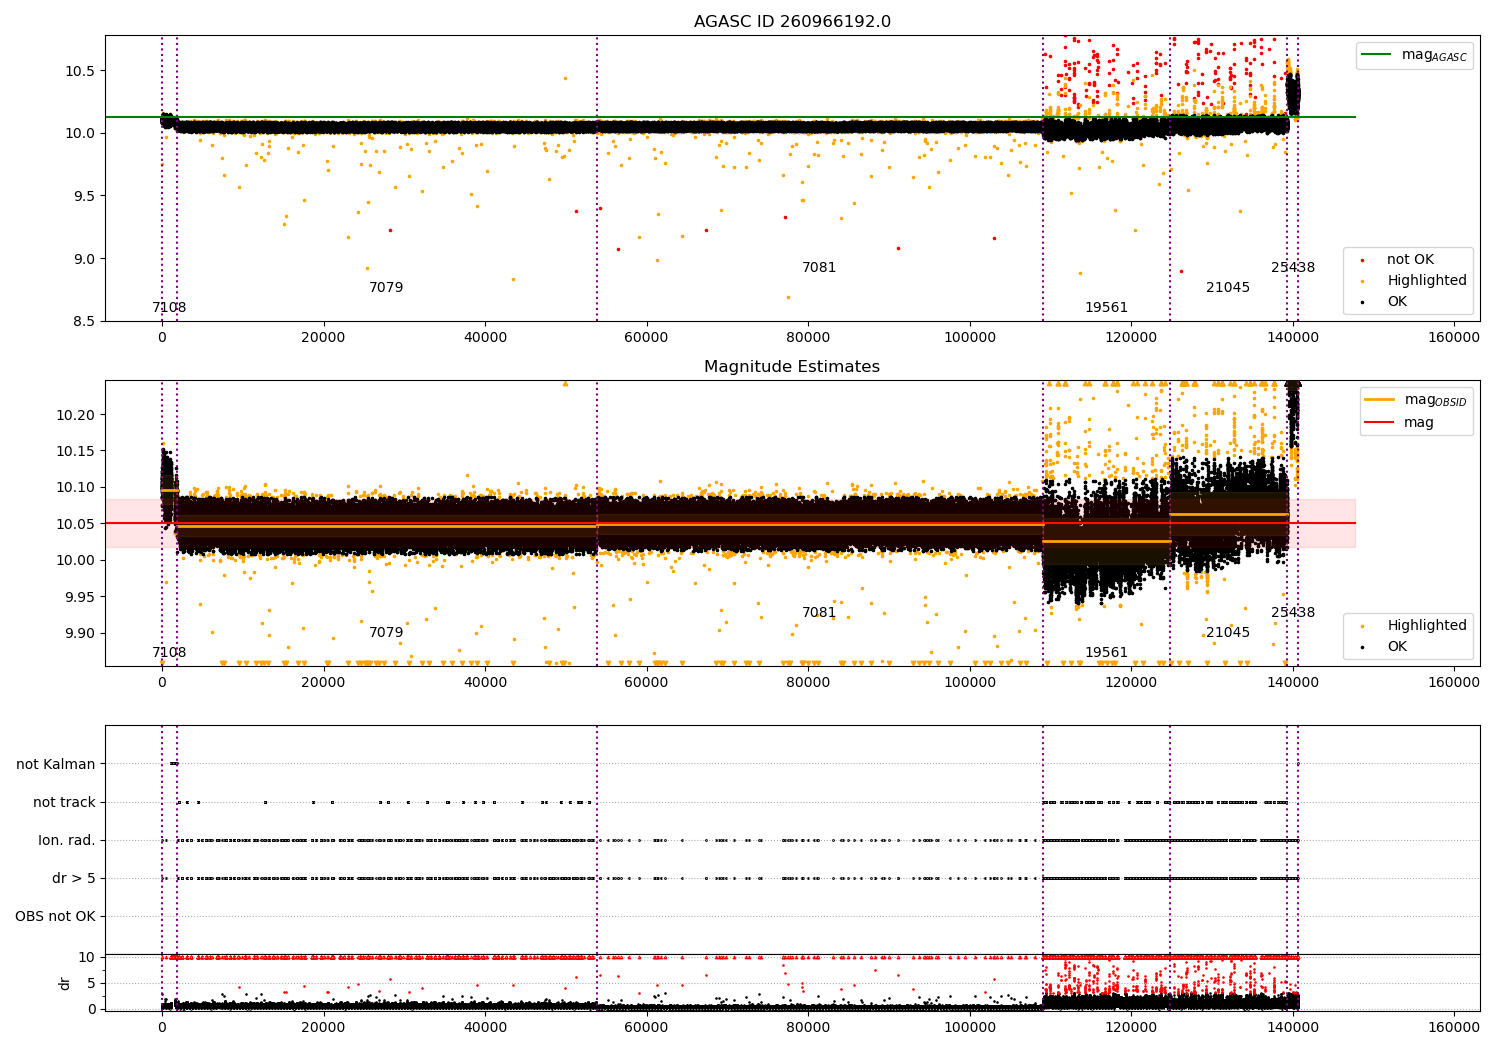This screenshot has width=1500, height=1050.
Task: Click y-axis tick 8.5 in top plot
Action: (85, 322)
